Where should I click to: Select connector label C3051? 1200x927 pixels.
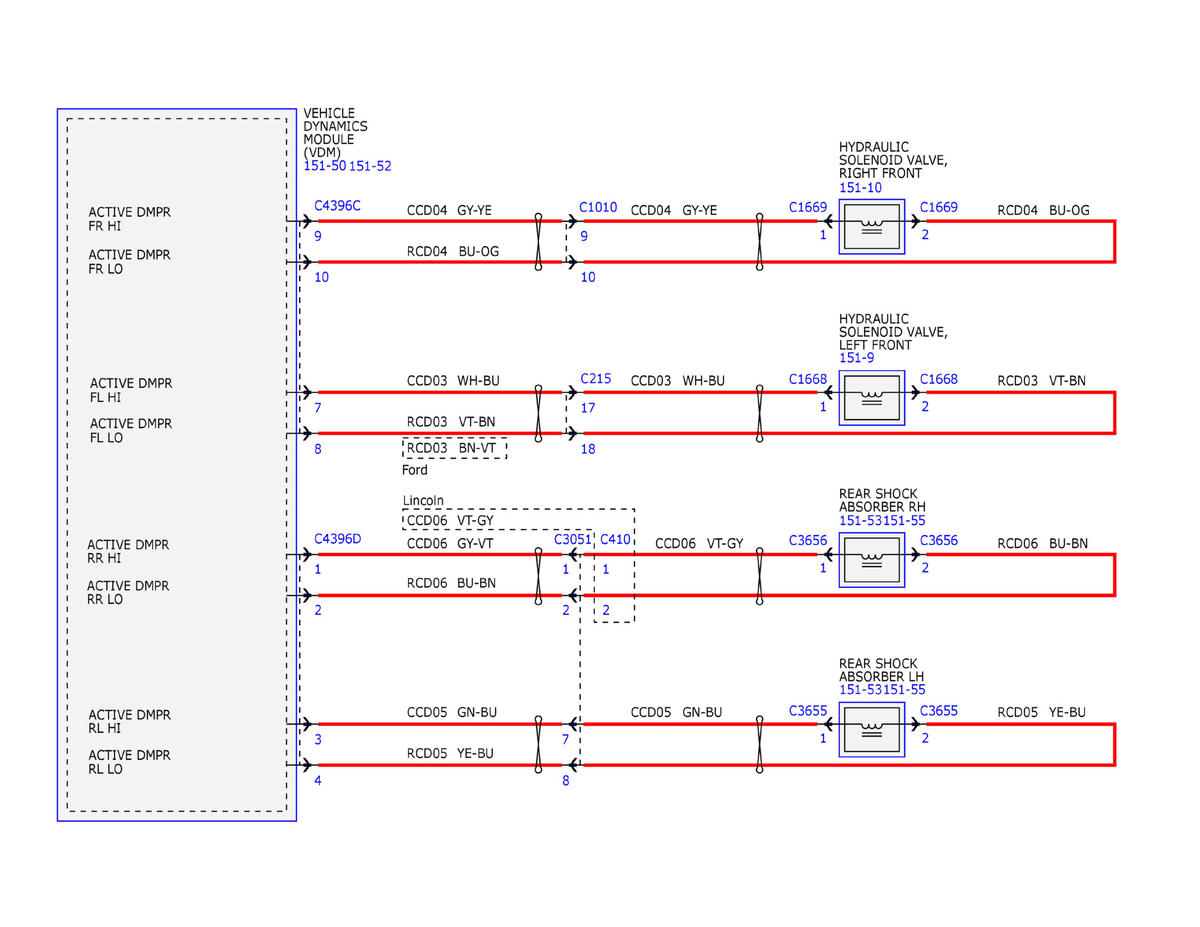(x=573, y=540)
